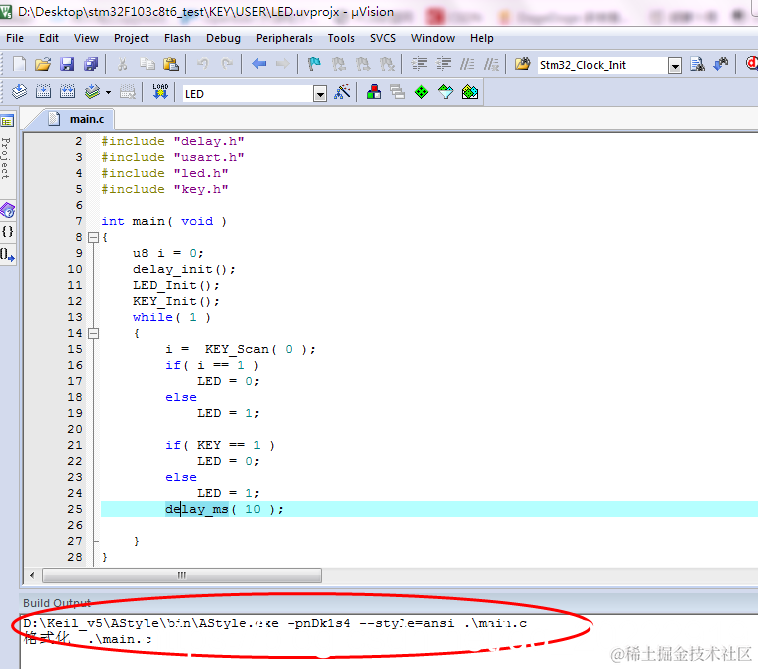758x669 pixels.
Task: Copy selection icon in toolbar
Action: click(x=147, y=64)
